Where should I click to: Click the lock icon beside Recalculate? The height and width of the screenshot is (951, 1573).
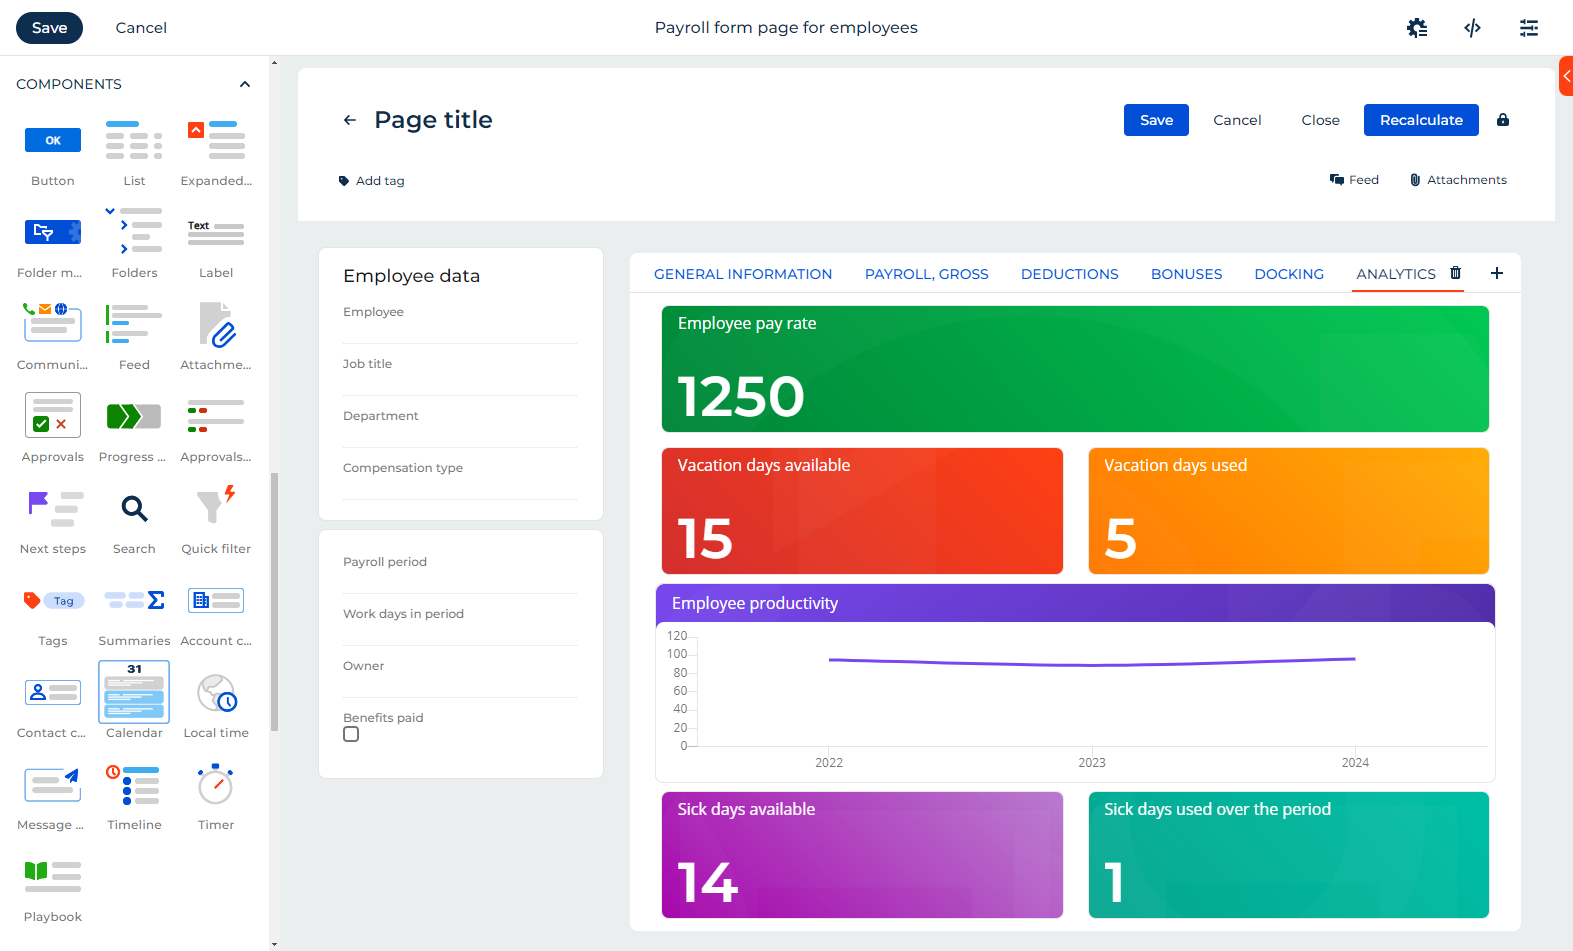tap(1503, 120)
